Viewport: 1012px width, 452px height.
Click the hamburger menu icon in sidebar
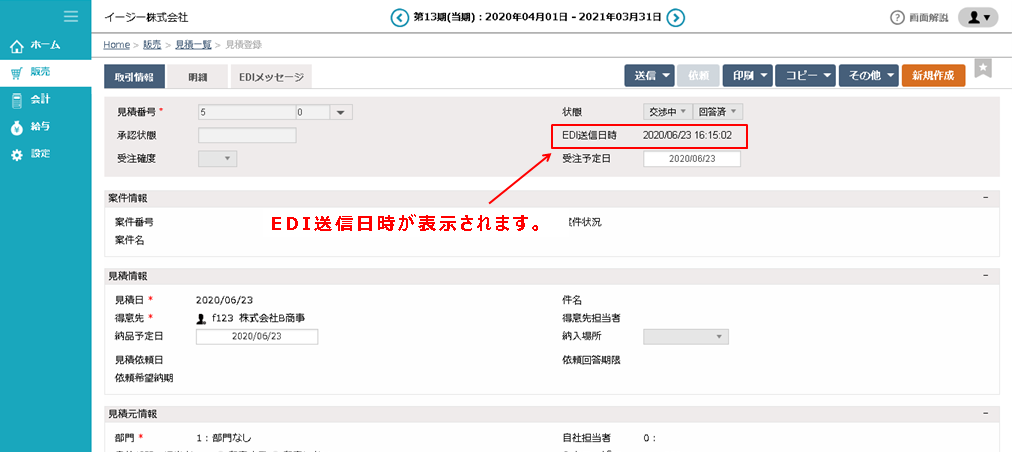point(71,16)
